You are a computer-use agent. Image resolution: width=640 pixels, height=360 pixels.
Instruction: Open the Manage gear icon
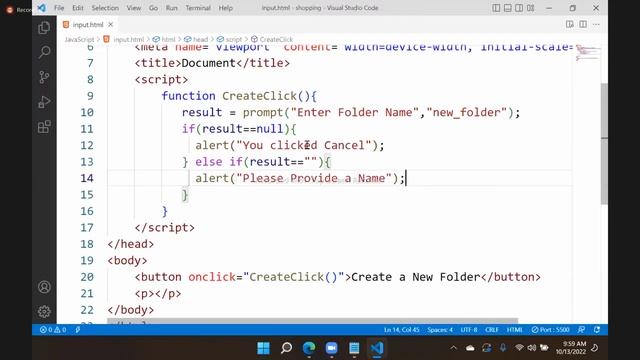click(44, 311)
